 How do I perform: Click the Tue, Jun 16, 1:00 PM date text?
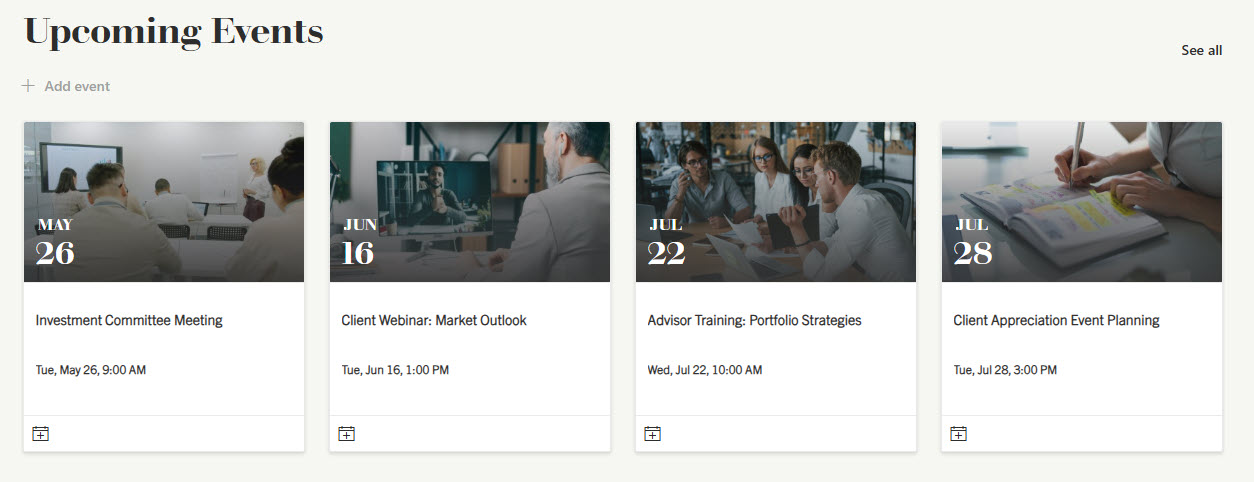[x=395, y=370]
